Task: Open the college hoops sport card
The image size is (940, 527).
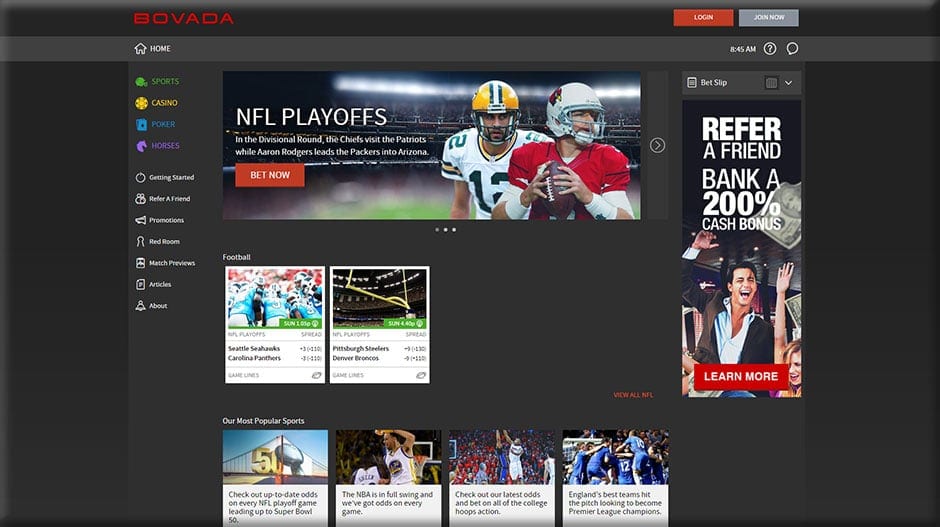Action: point(502,478)
